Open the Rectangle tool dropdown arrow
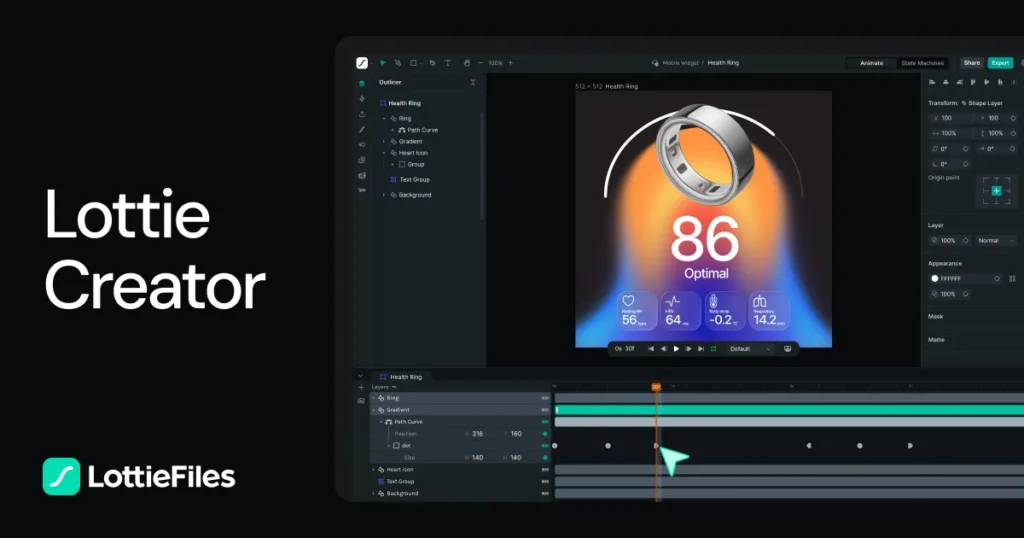Screen dimensions: 1024x538 click(x=421, y=63)
